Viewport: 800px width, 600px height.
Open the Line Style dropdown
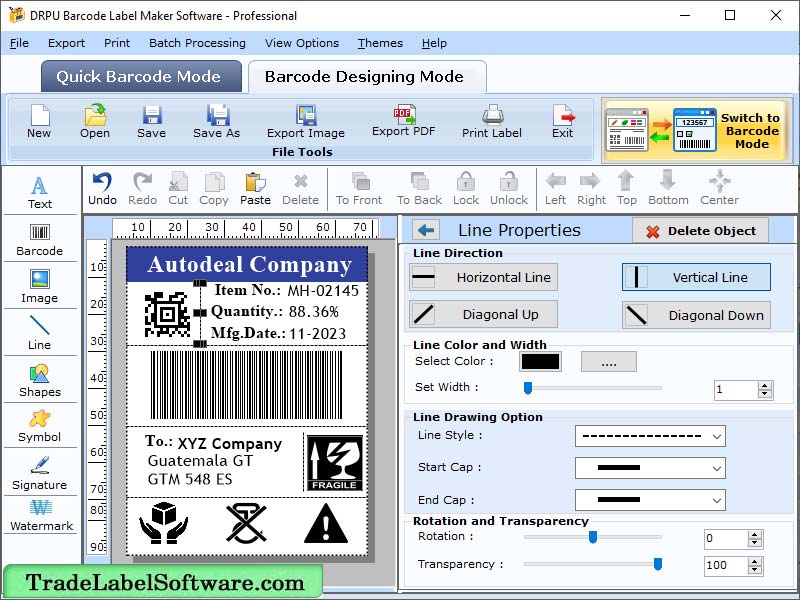pos(650,438)
